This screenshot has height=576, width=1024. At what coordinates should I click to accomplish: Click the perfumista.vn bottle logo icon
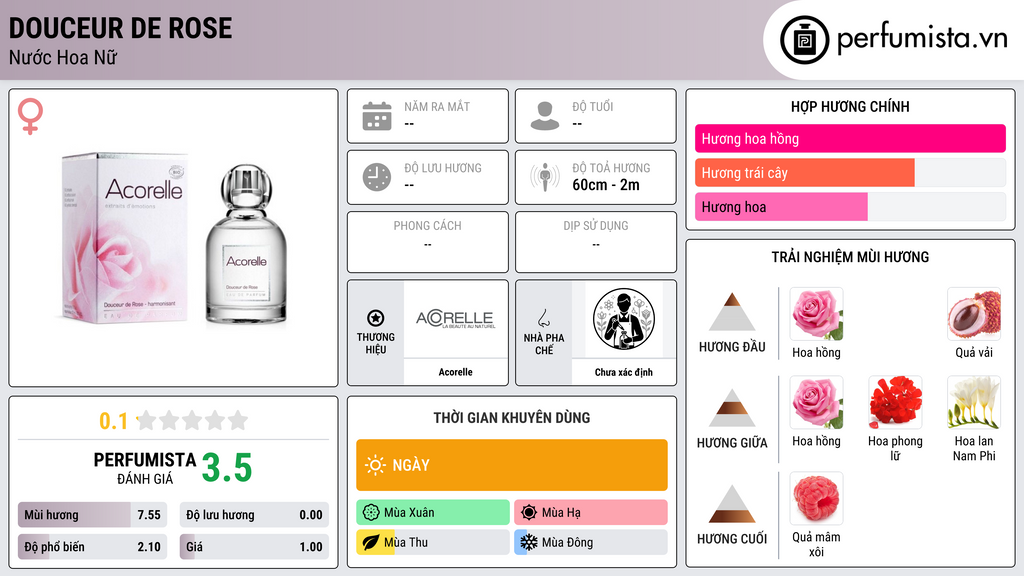(x=804, y=40)
